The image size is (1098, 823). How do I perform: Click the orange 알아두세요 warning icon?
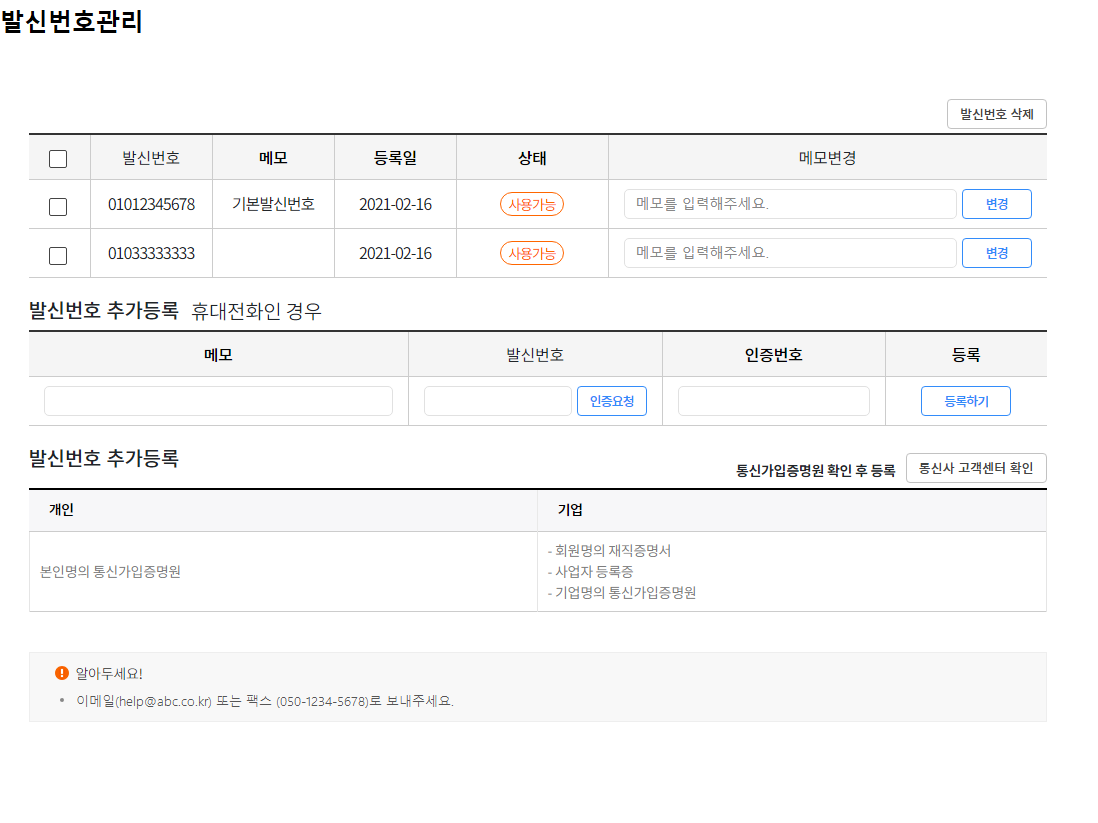[x=62, y=673]
